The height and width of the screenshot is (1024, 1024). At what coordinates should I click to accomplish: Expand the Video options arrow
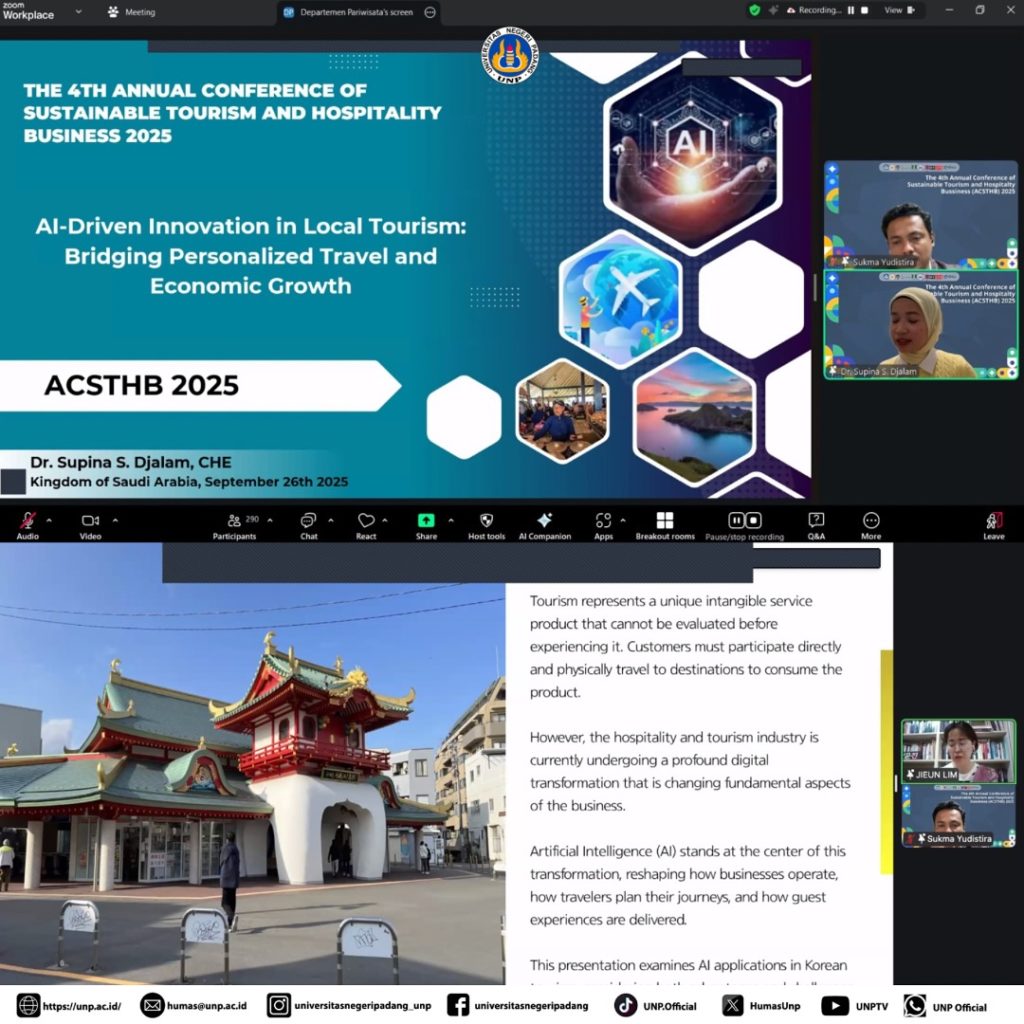point(115,520)
